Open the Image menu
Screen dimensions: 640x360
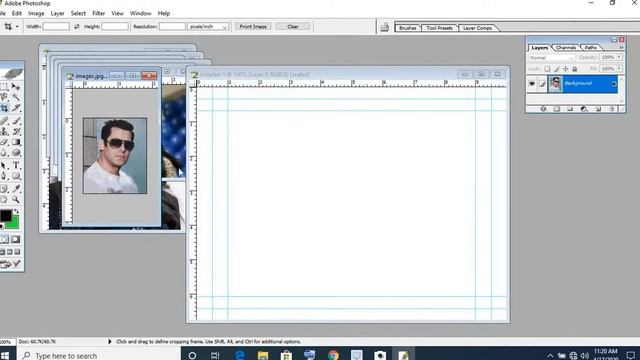[x=36, y=13]
